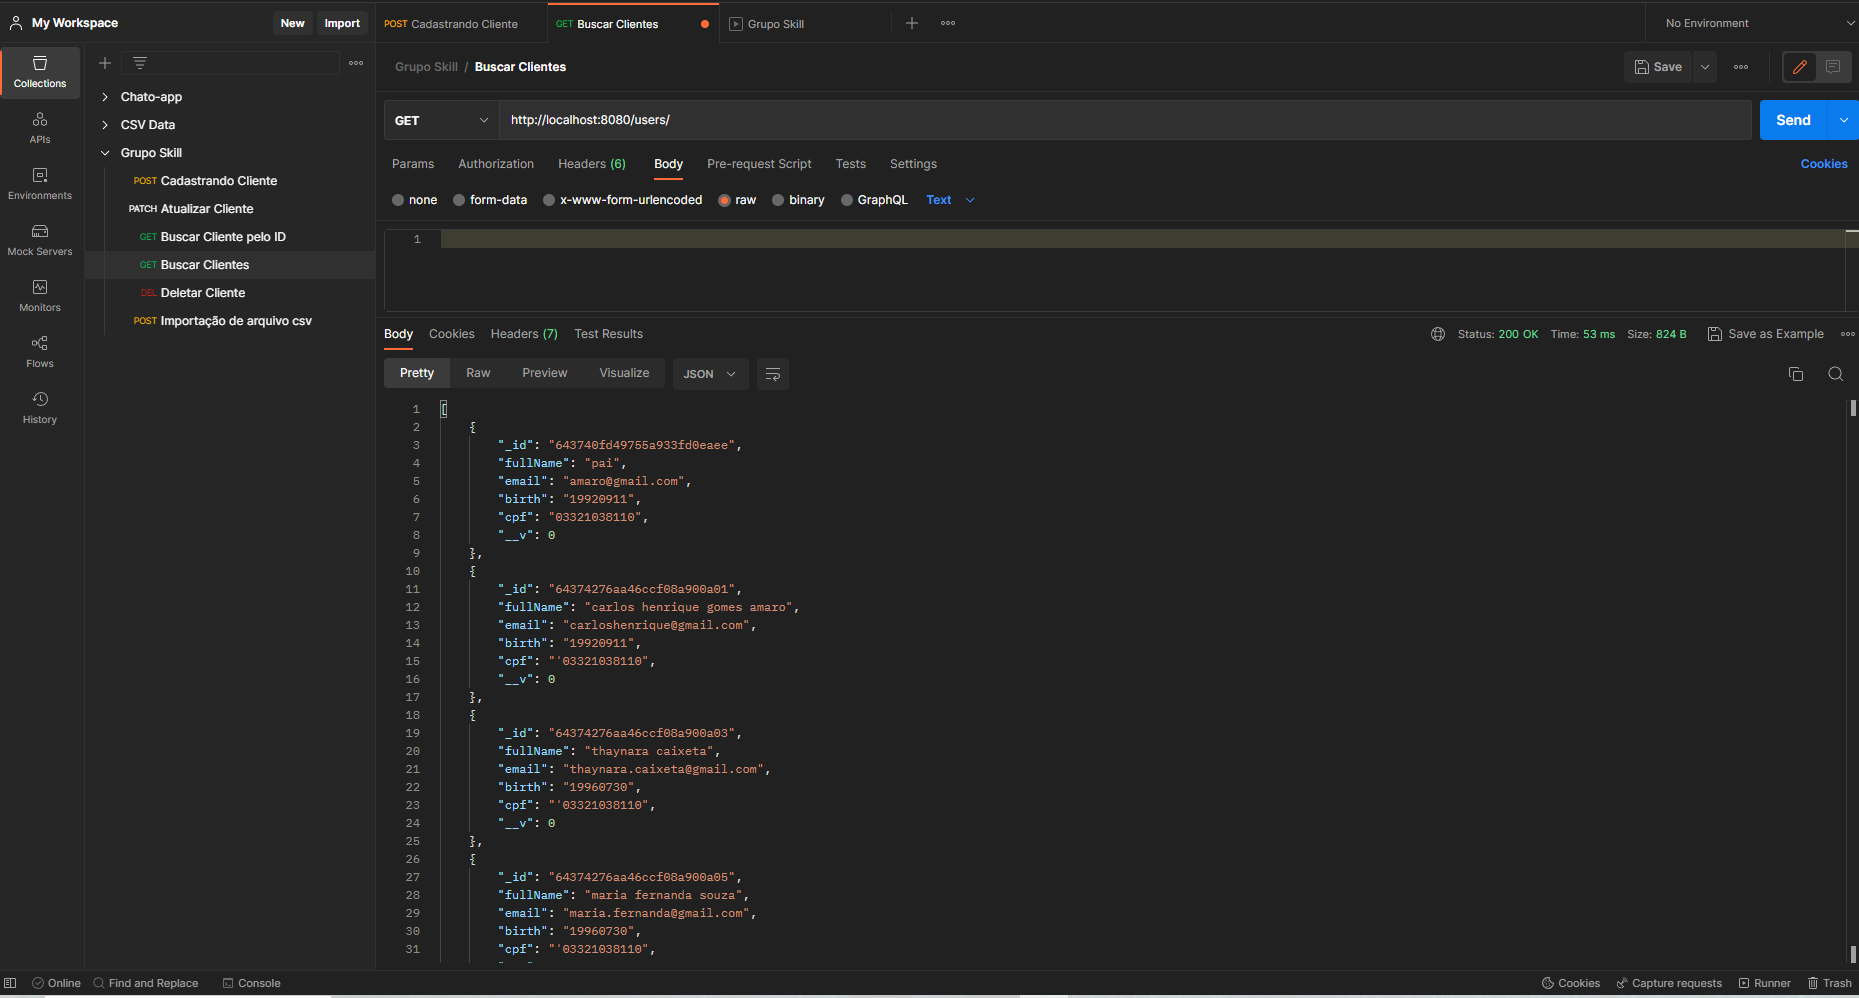Open the Deletar Cliente request
The height and width of the screenshot is (998, 1859).
(203, 293)
